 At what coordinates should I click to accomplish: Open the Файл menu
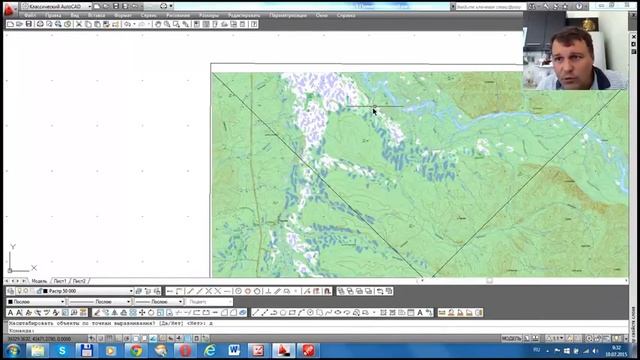(x=30, y=16)
